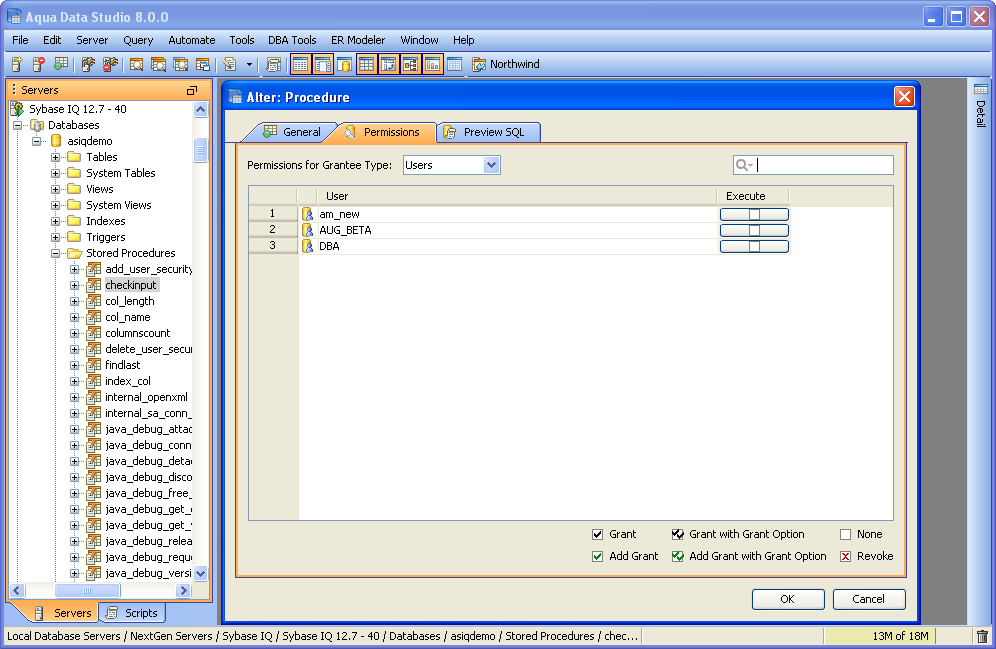This screenshot has width=996, height=649.
Task: Click Add Grant with Grant Option checkbox
Action: click(x=678, y=556)
